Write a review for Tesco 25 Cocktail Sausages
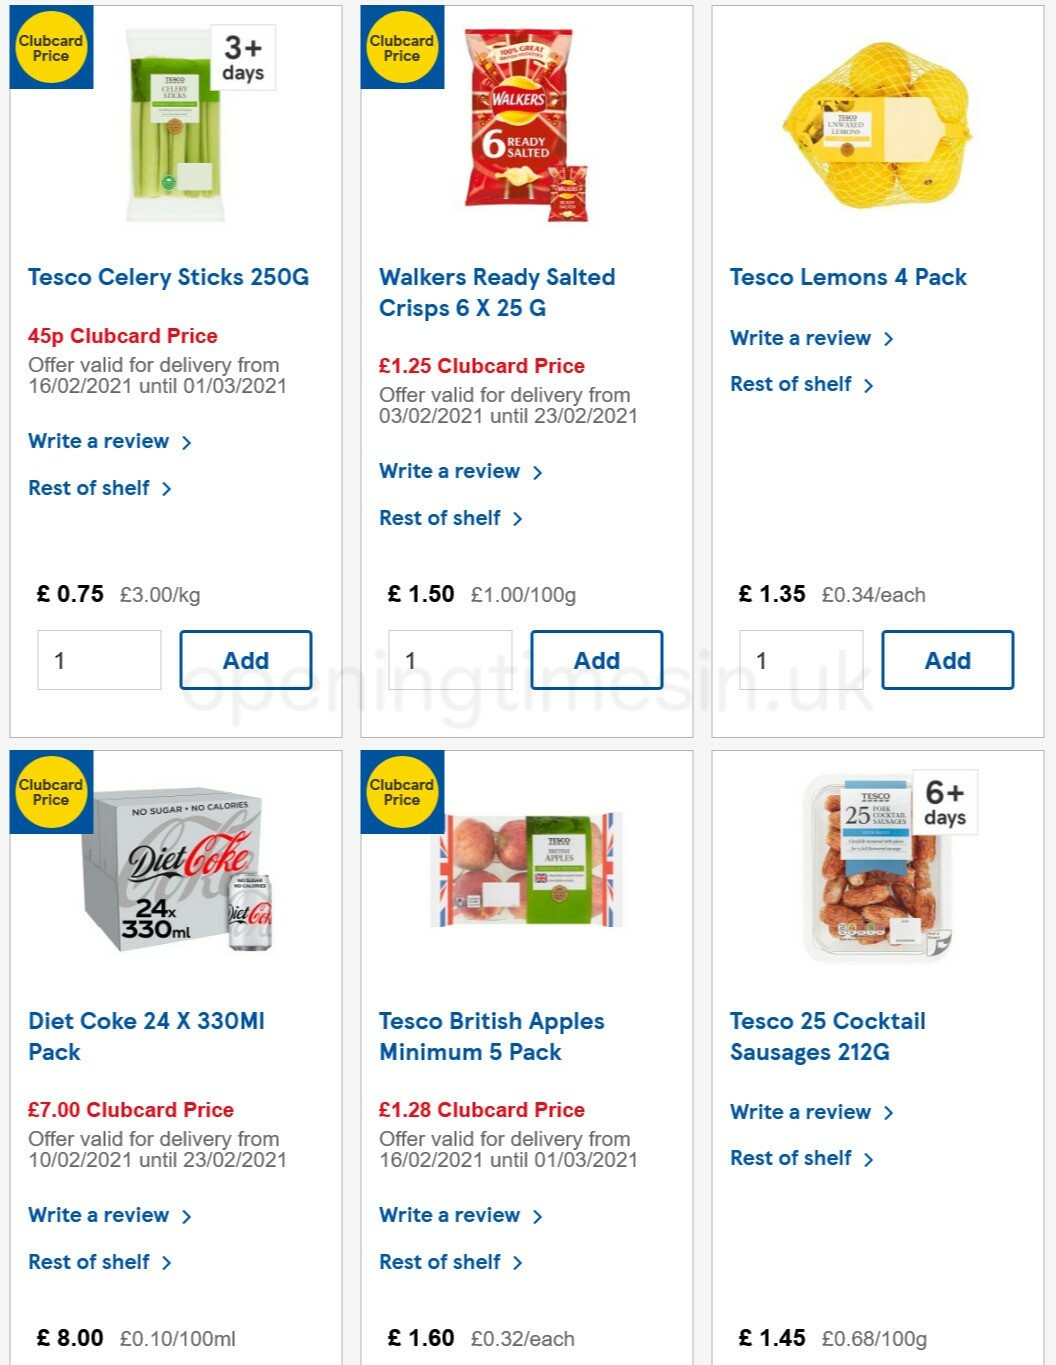 coord(803,1111)
